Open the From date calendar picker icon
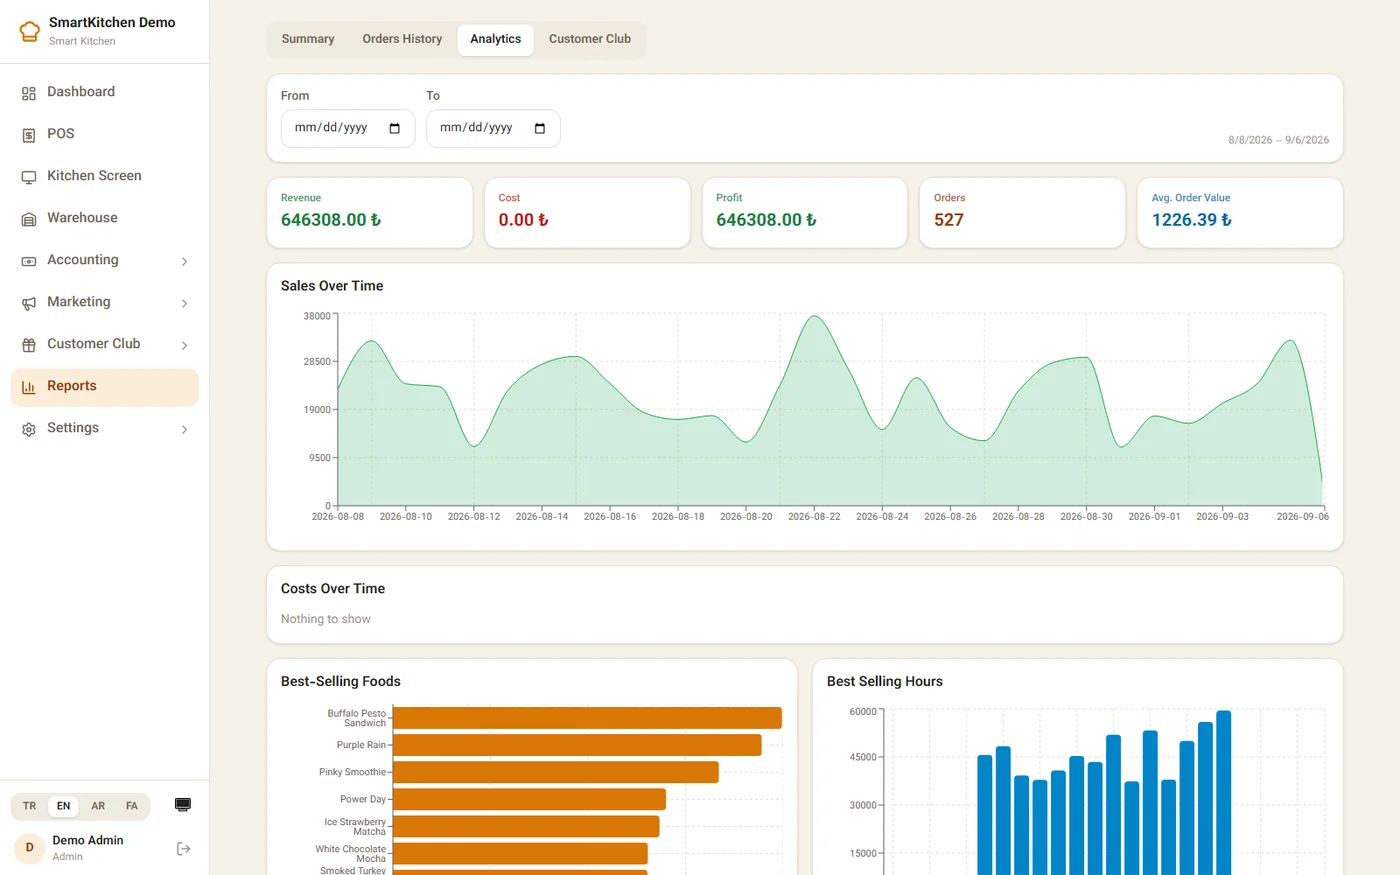This screenshot has width=1400, height=875. click(x=394, y=128)
